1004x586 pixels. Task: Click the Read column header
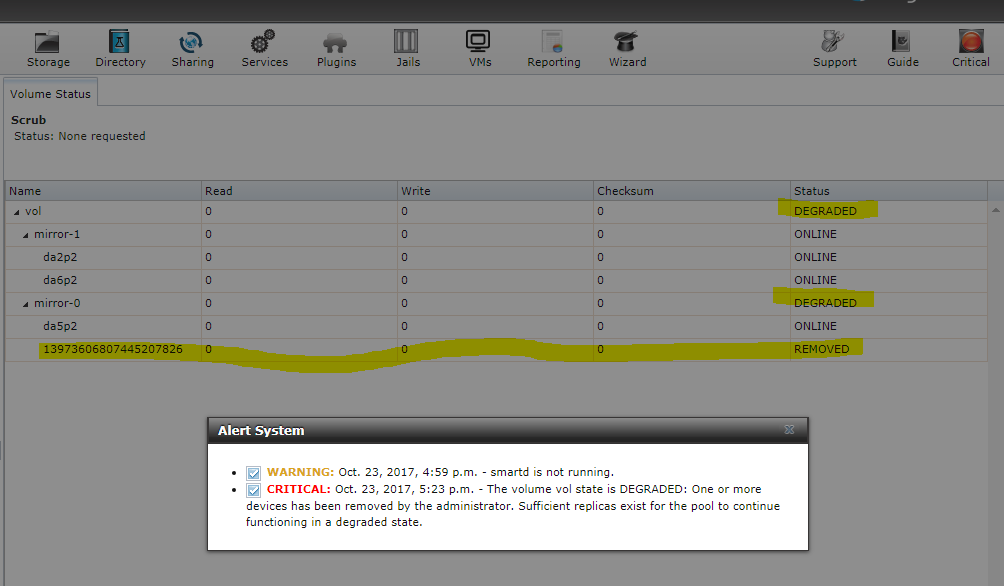click(x=300, y=191)
